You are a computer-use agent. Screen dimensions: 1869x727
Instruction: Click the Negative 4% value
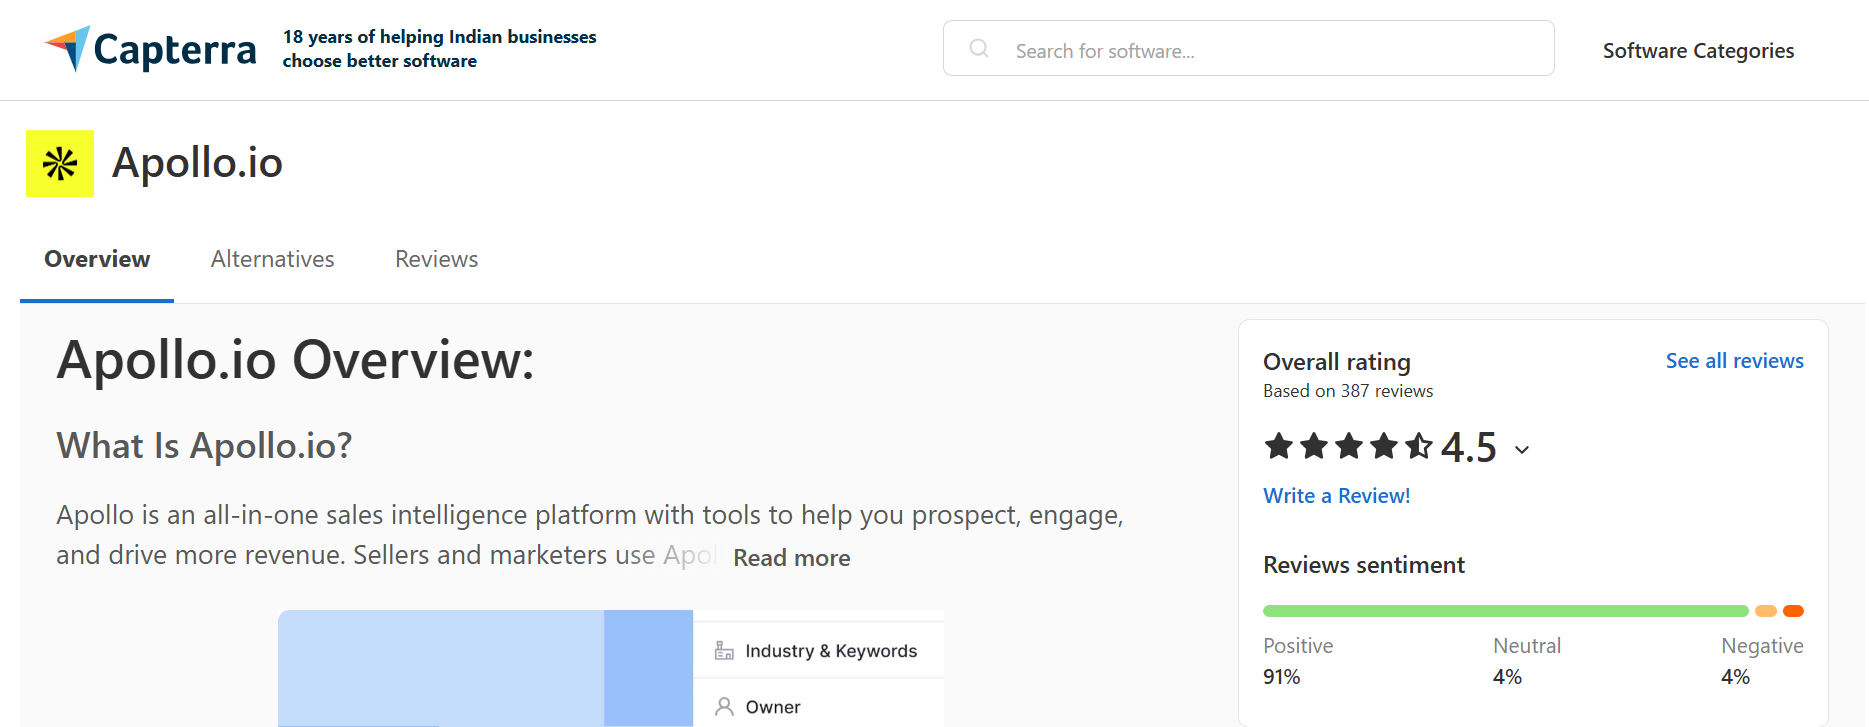1735,677
